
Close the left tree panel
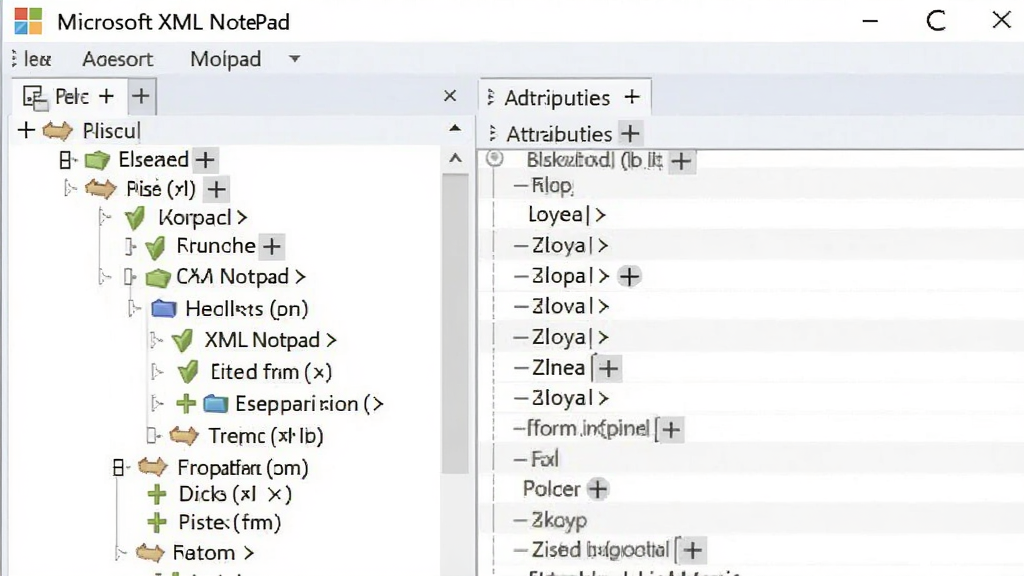pos(450,96)
